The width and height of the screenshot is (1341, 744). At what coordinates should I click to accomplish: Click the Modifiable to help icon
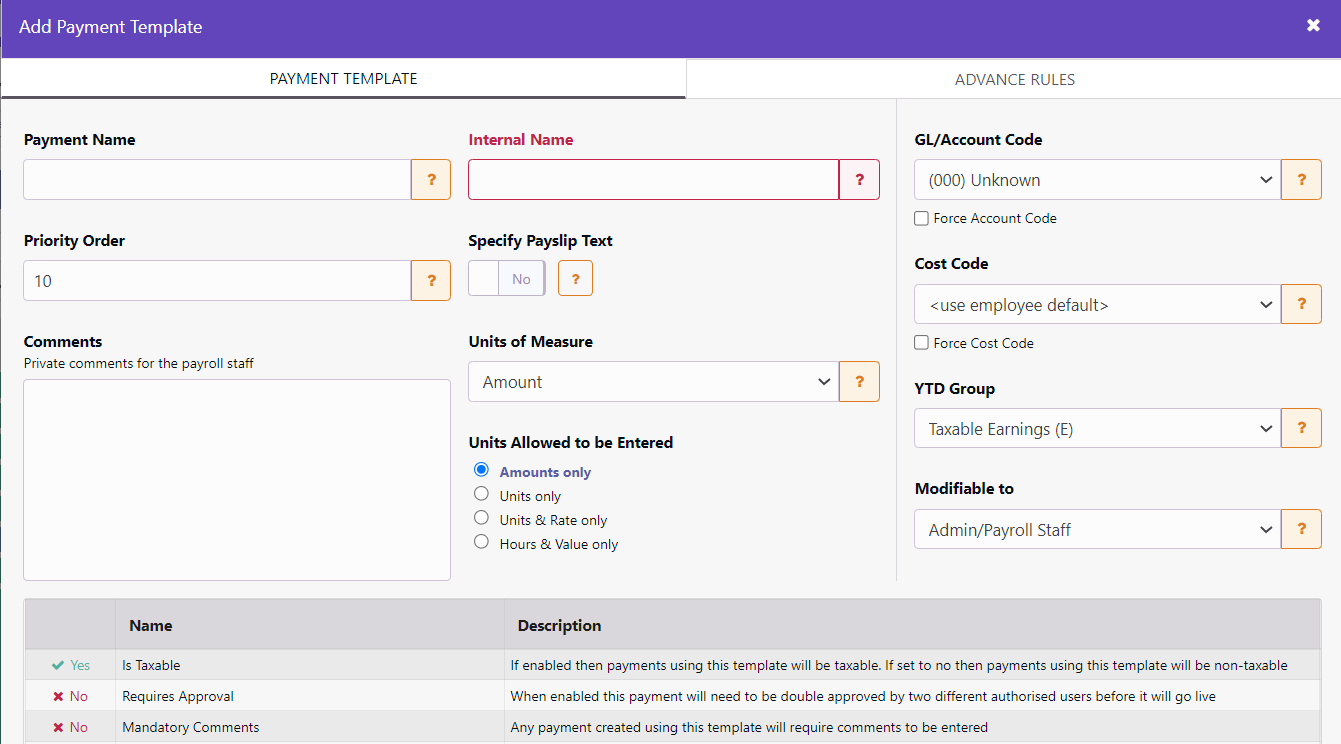(1301, 529)
